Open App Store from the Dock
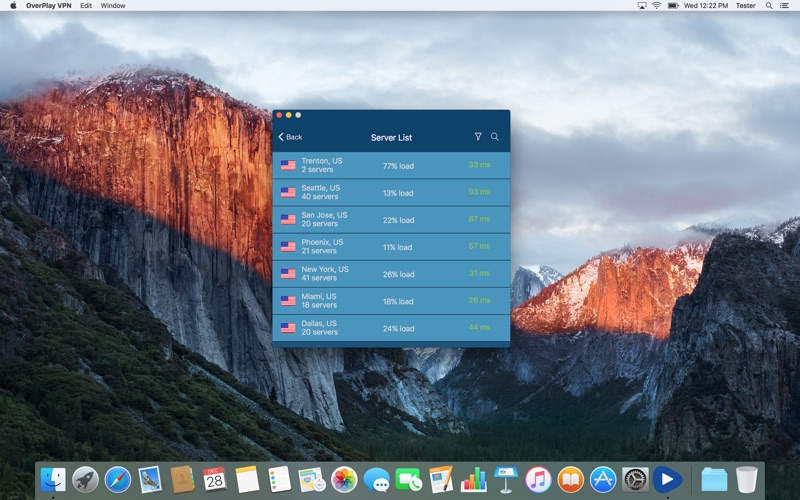 pyautogui.click(x=603, y=480)
